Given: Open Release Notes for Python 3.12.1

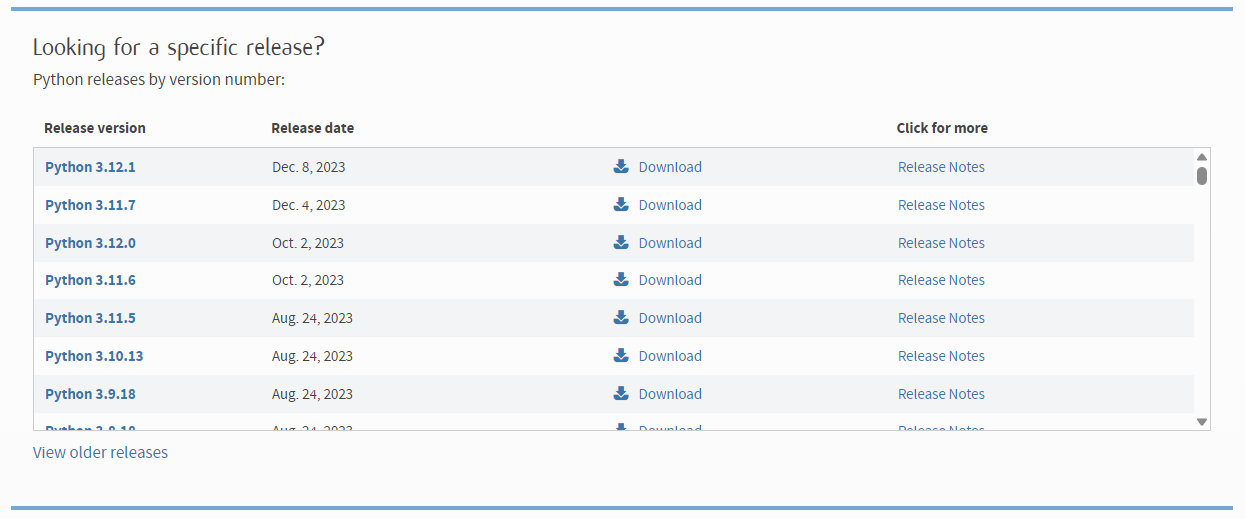Looking at the screenshot, I should pos(941,167).
